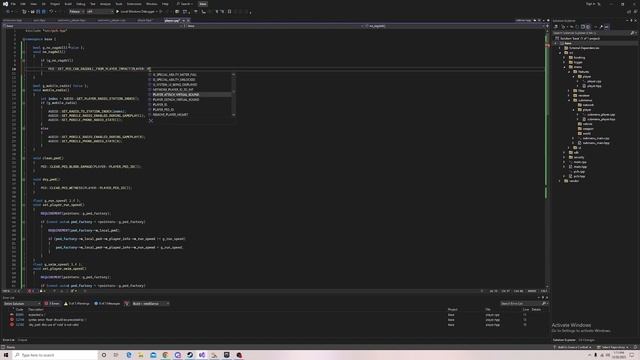The width and height of the screenshot is (640, 360).
Task: Switch to the Output tab
Action: (x=22, y=340)
